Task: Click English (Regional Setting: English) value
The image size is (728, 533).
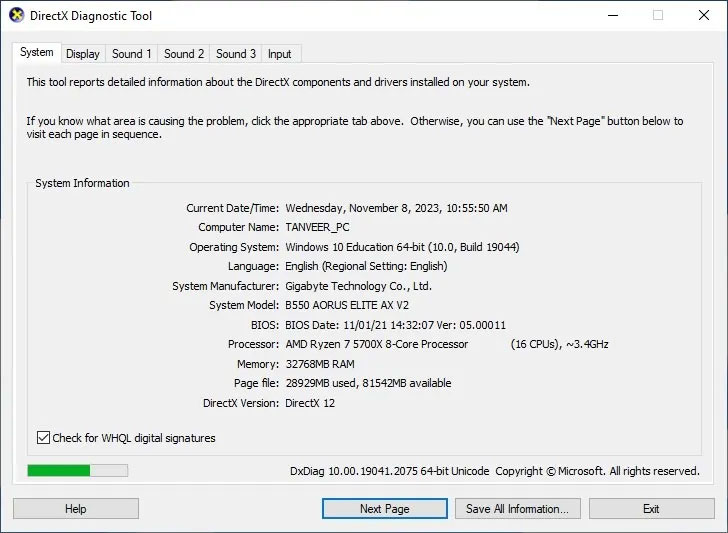Action: [366, 266]
